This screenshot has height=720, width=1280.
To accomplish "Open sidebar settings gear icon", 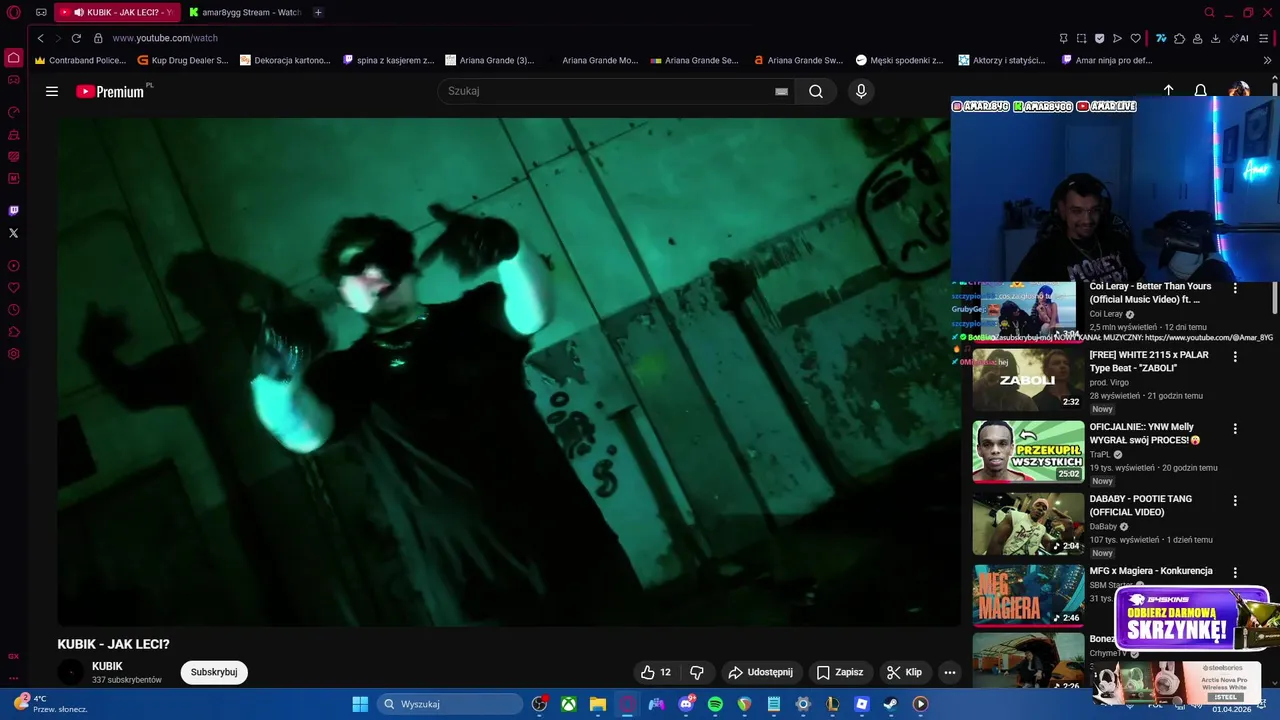I will 13,354.
